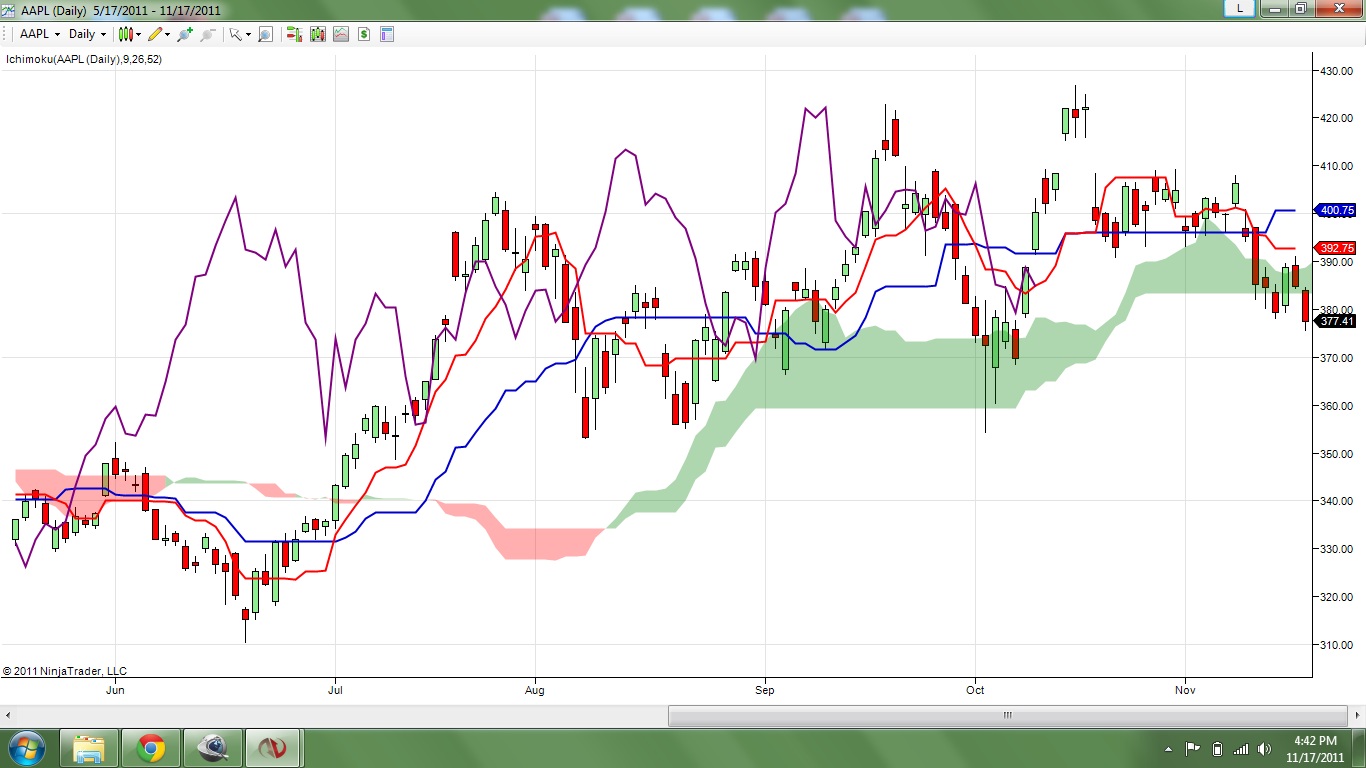Image resolution: width=1366 pixels, height=768 pixels.
Task: Open the Daily interval selector dropdown
Action: tap(87, 34)
